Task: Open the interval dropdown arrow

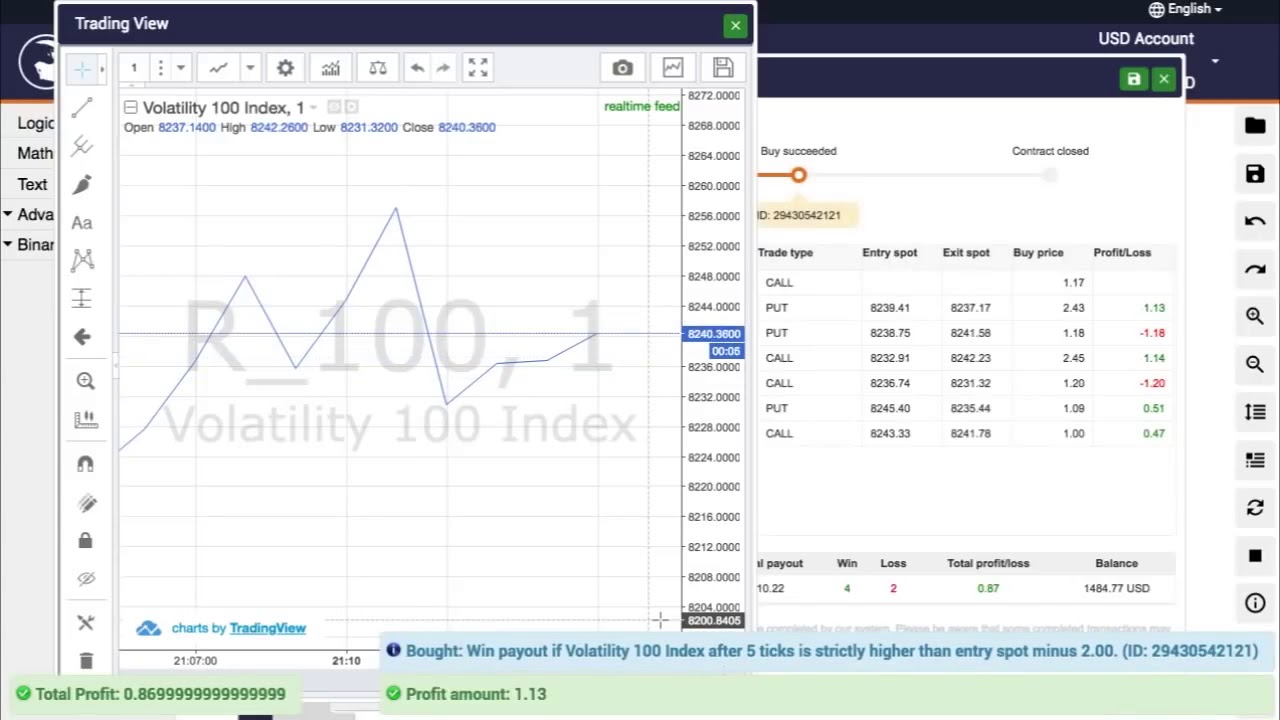Action: (x=181, y=68)
